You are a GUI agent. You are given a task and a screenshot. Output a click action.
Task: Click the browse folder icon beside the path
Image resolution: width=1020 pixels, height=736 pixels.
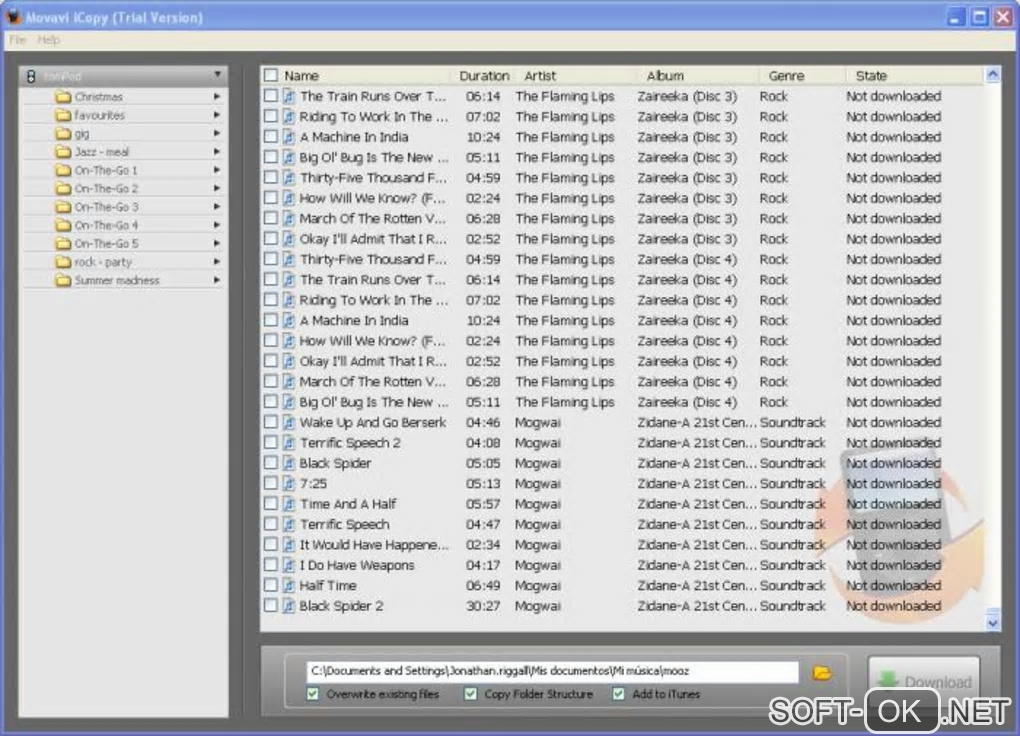click(822, 672)
